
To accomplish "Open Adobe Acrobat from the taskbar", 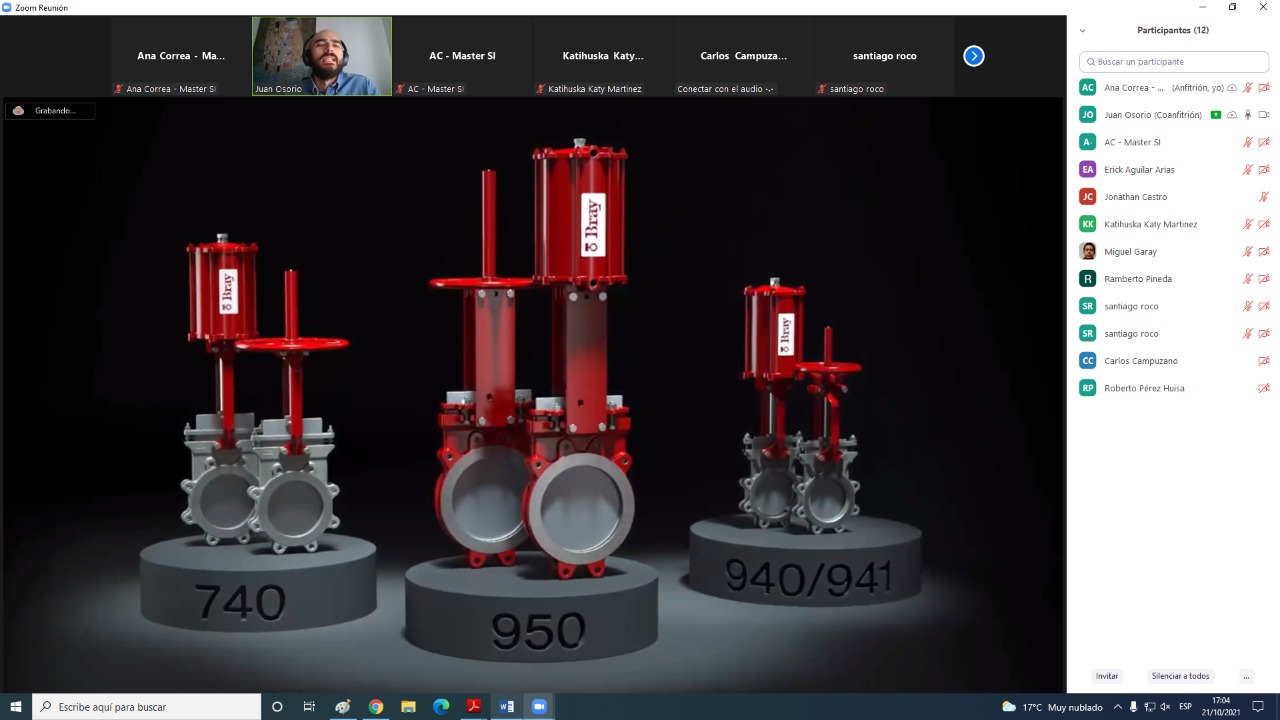I will pyautogui.click(x=474, y=707).
